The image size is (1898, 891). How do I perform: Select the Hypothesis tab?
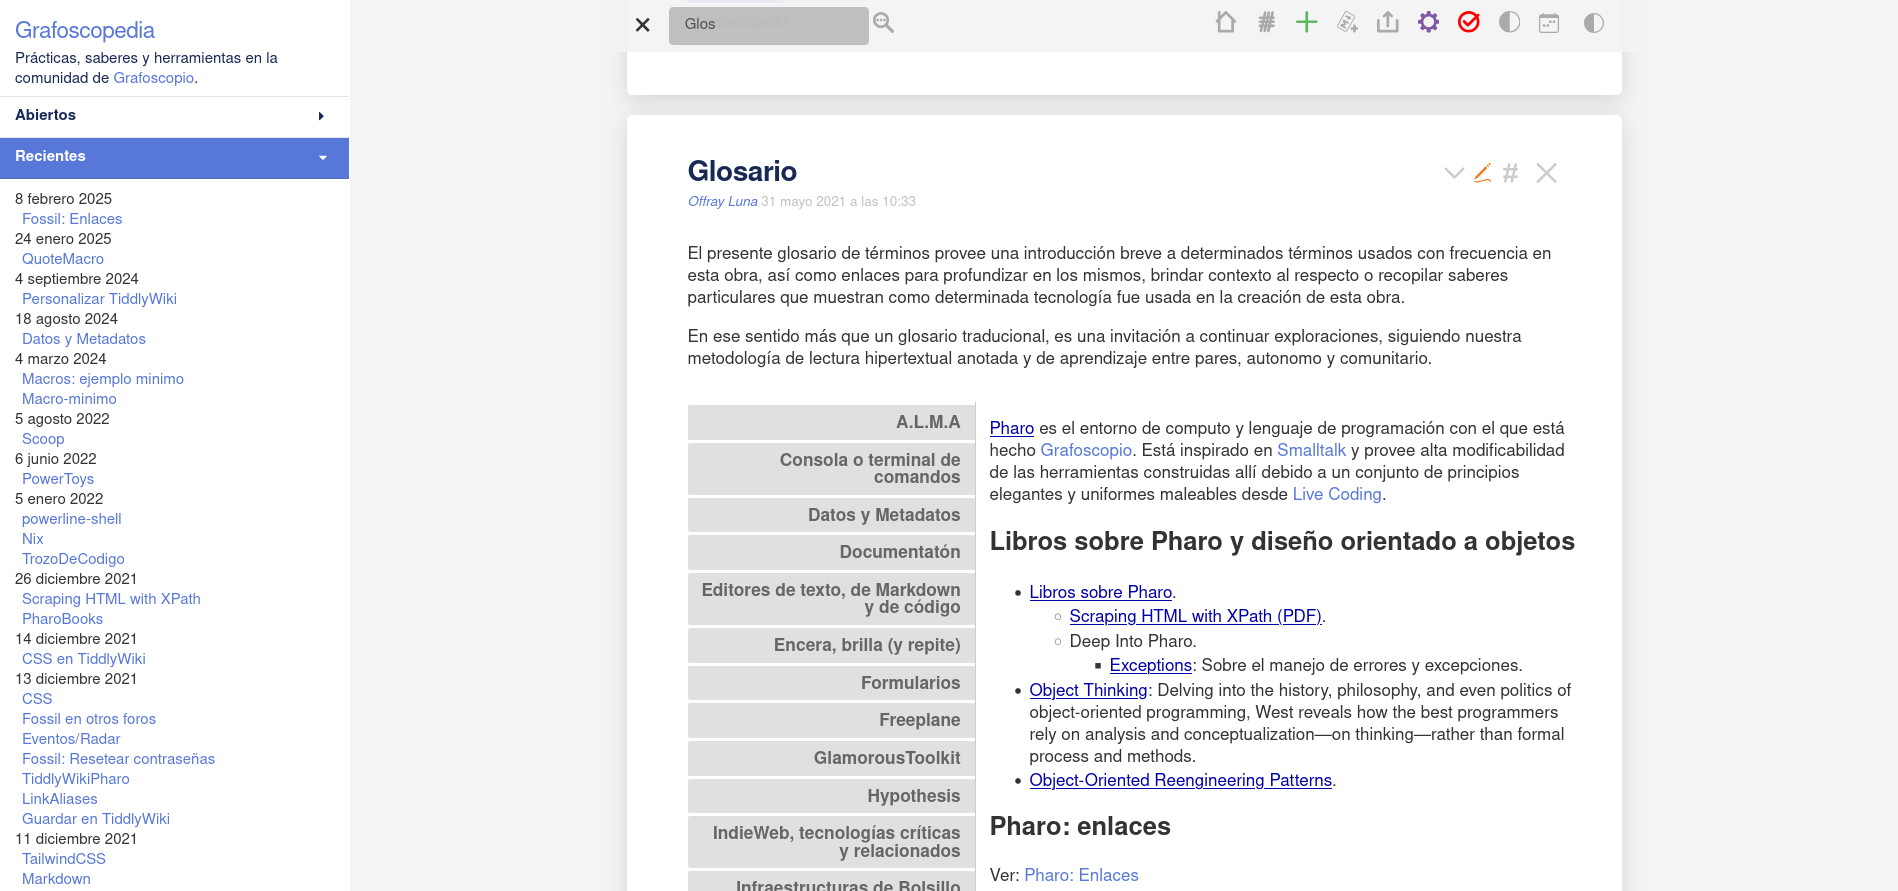(x=831, y=796)
